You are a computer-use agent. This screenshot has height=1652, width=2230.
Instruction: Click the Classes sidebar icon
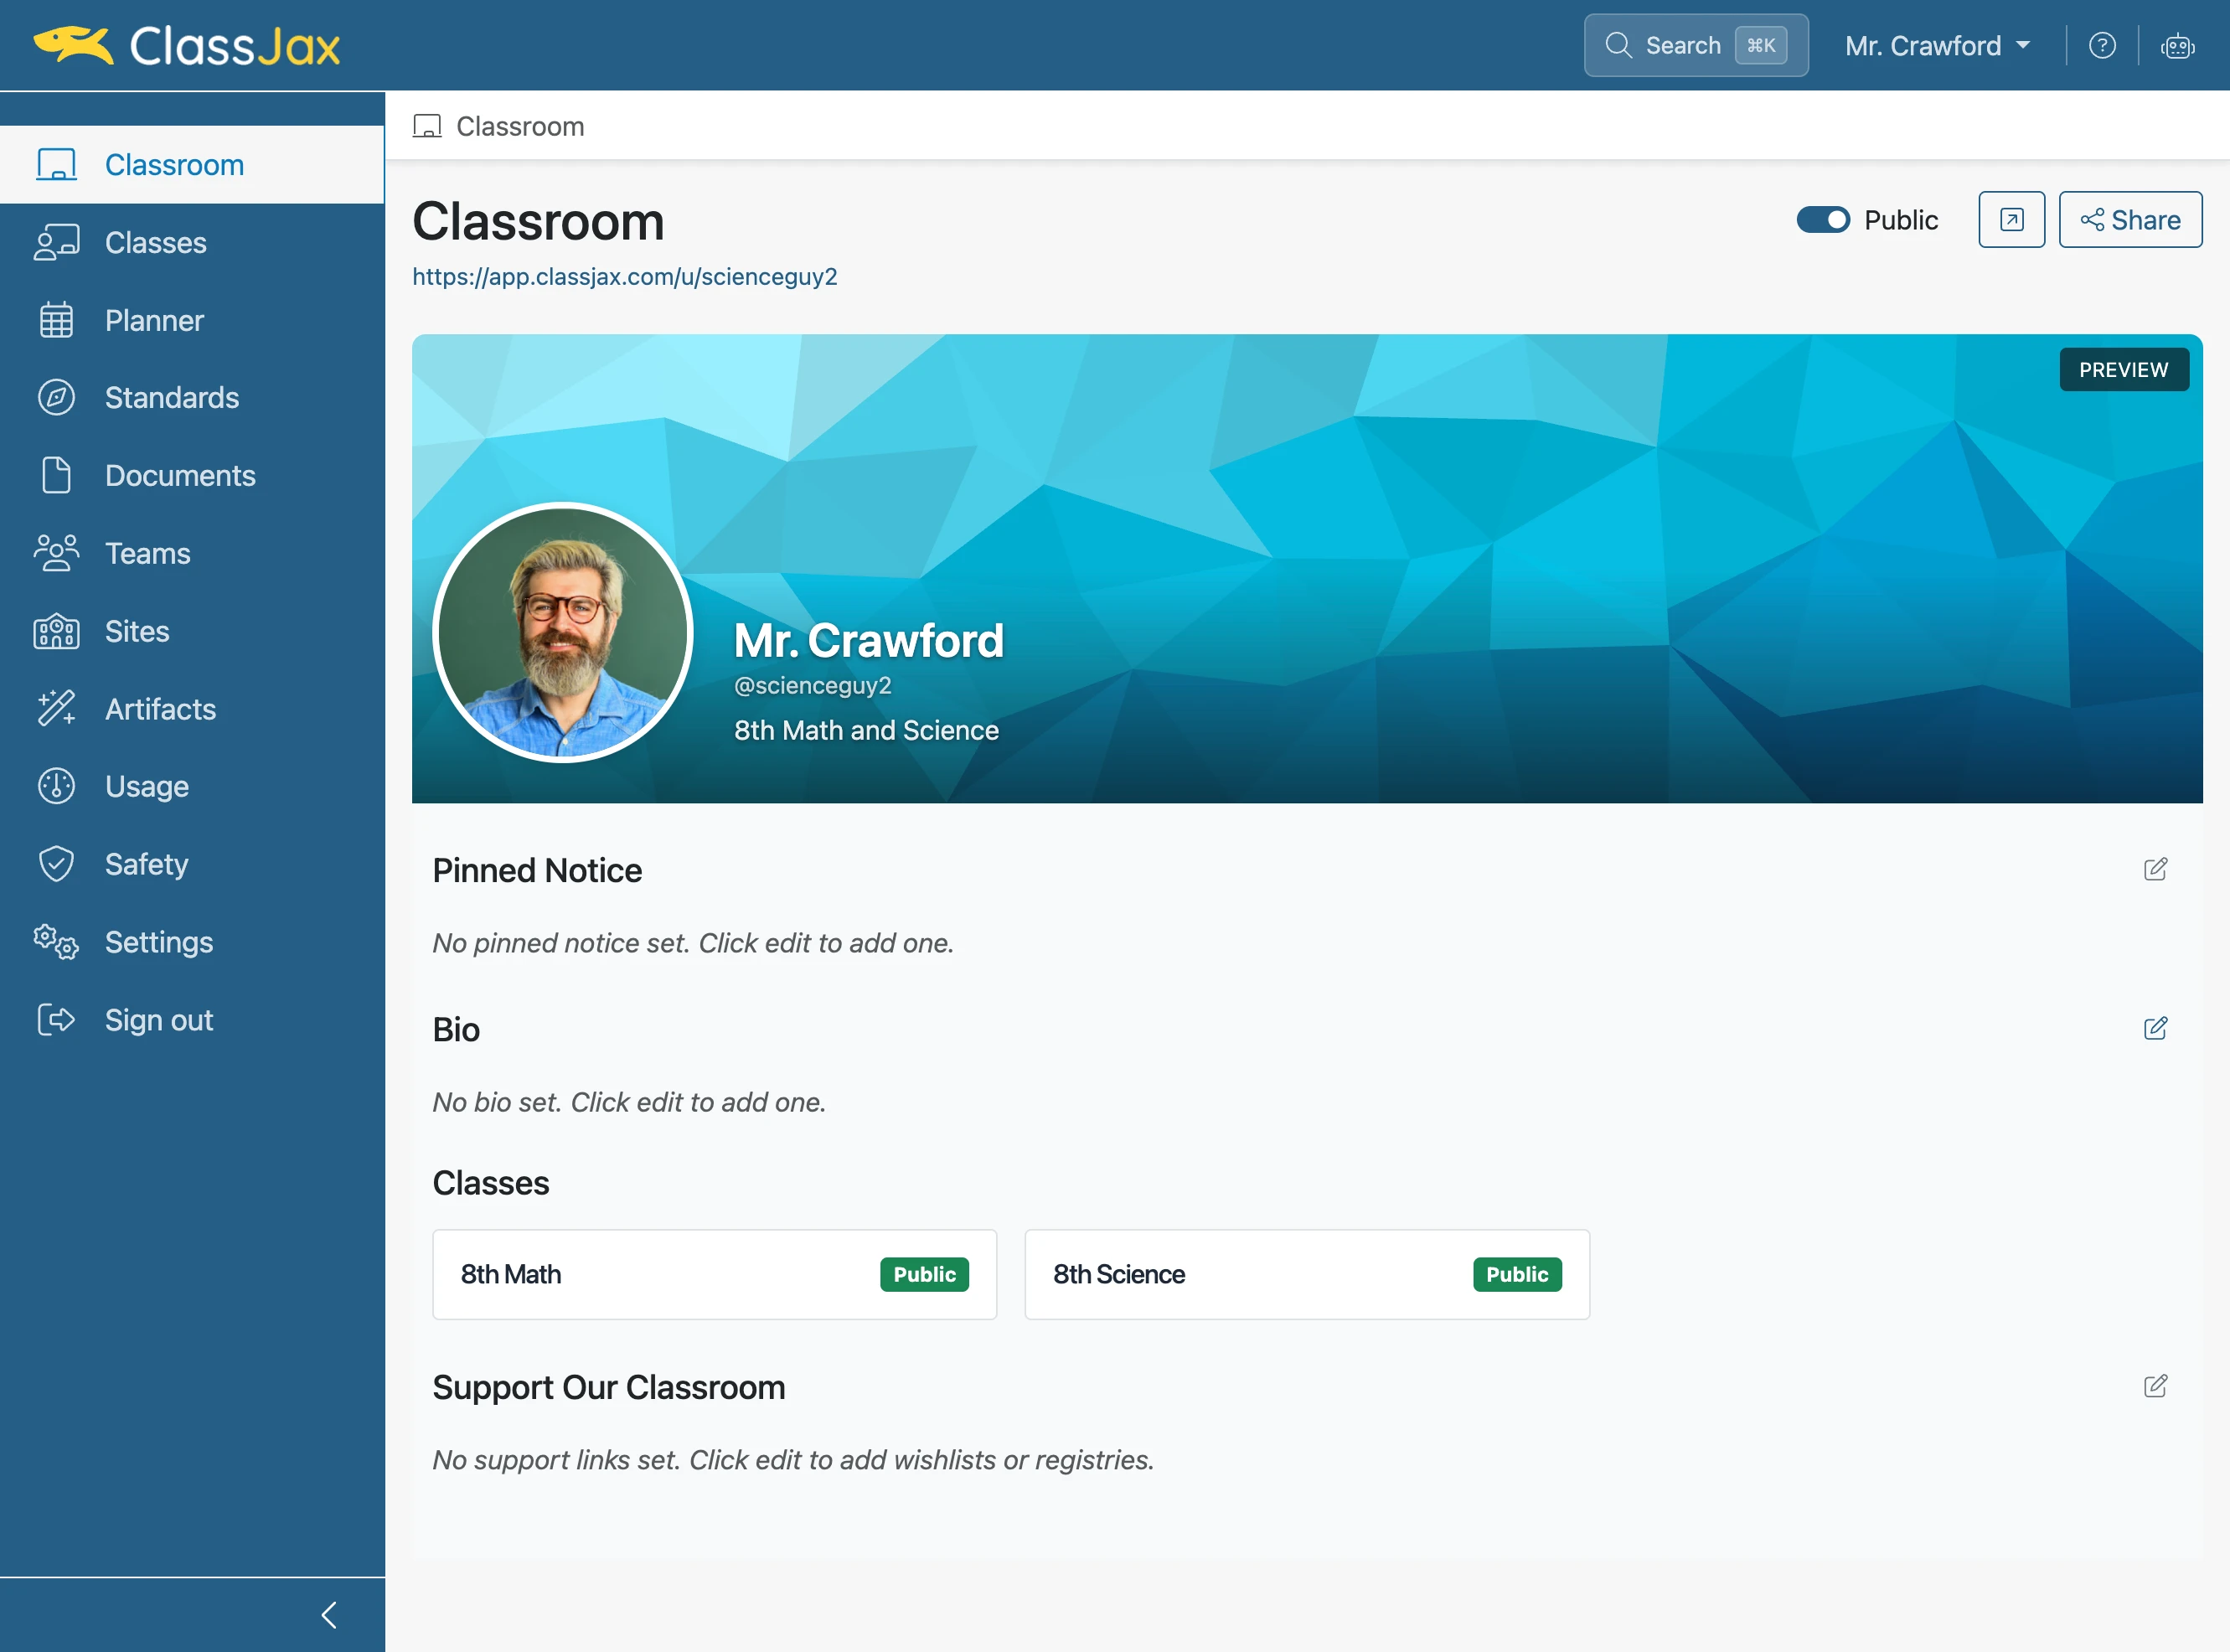click(56, 243)
